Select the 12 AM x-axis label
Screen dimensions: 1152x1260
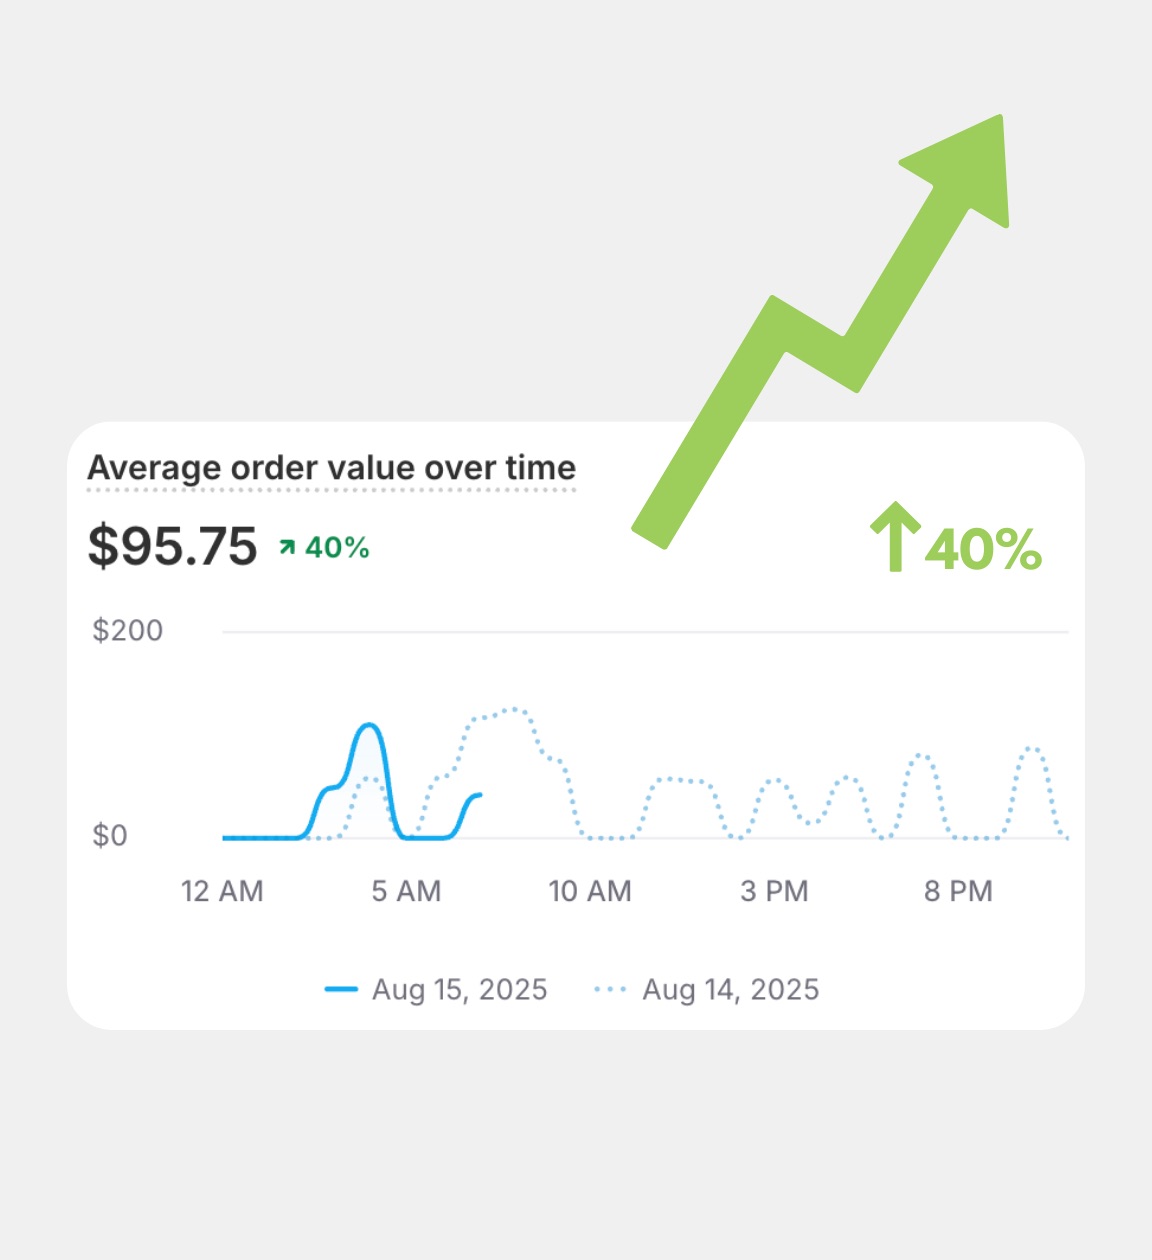pos(222,891)
